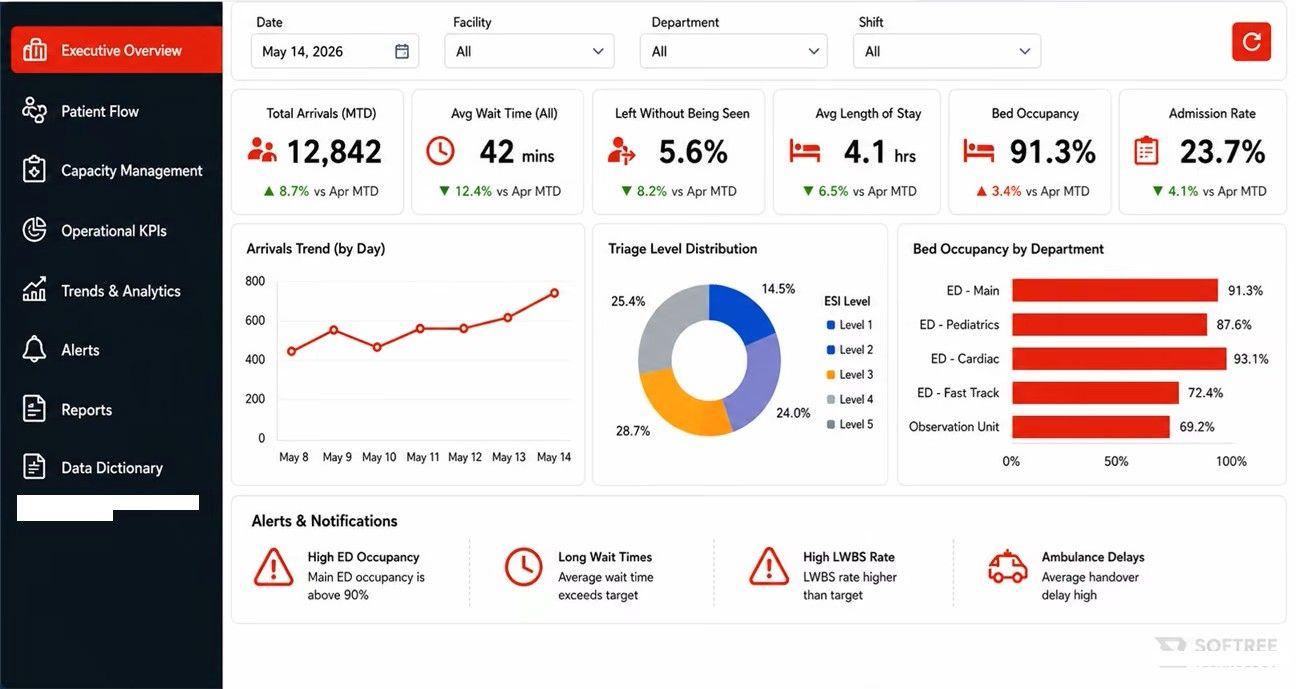Click the 12,842 total arrivals value

334,152
